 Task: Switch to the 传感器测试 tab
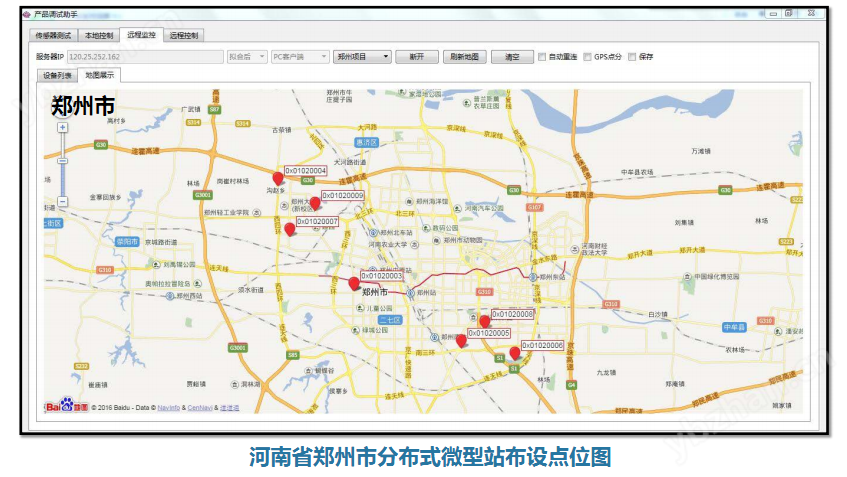click(x=54, y=36)
